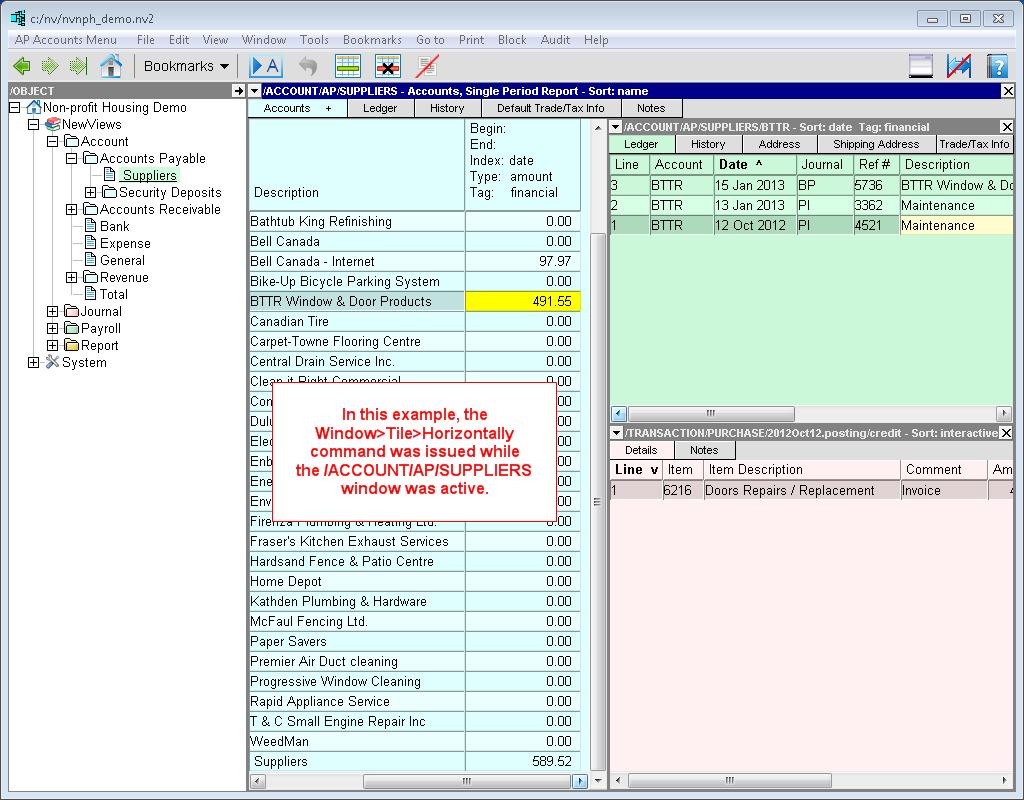Select the Bank account in tree
Viewport: 1024px width, 800px height.
(x=114, y=227)
